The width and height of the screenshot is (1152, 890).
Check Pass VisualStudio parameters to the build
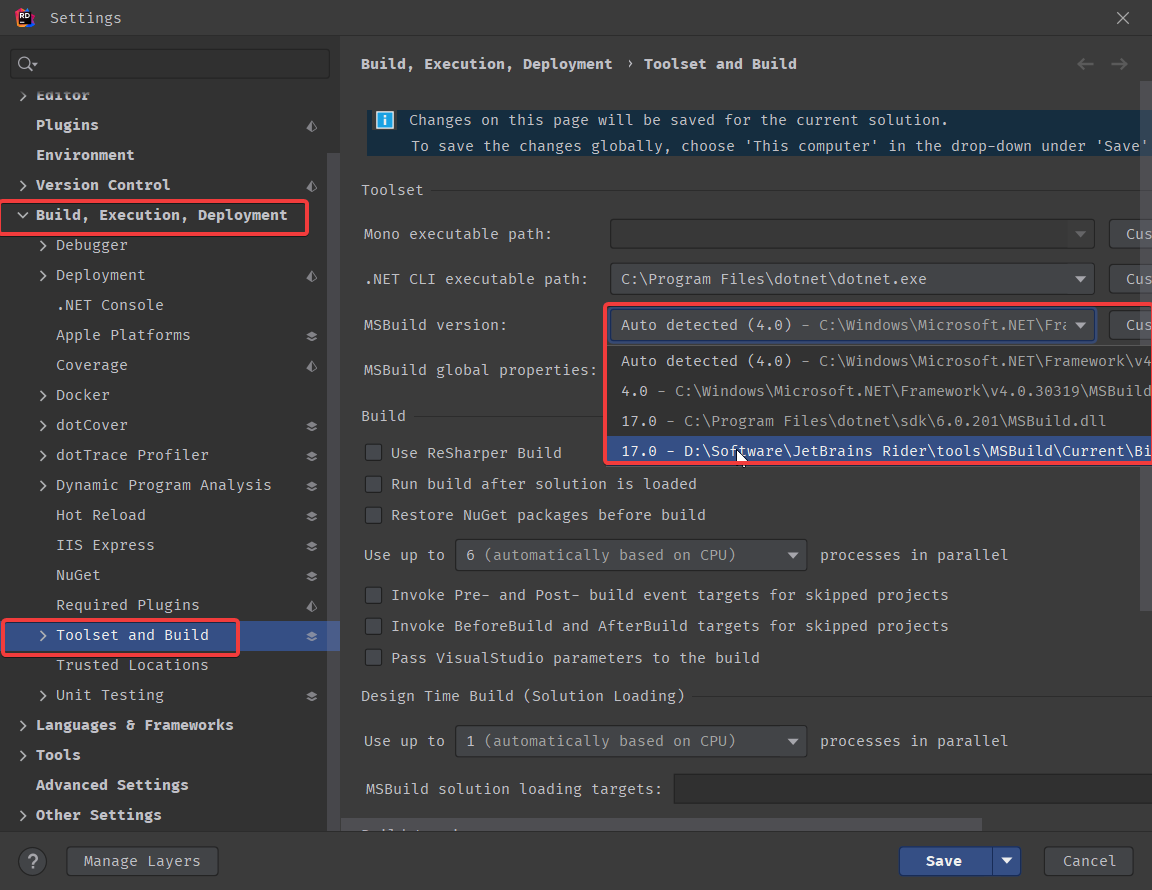point(373,658)
